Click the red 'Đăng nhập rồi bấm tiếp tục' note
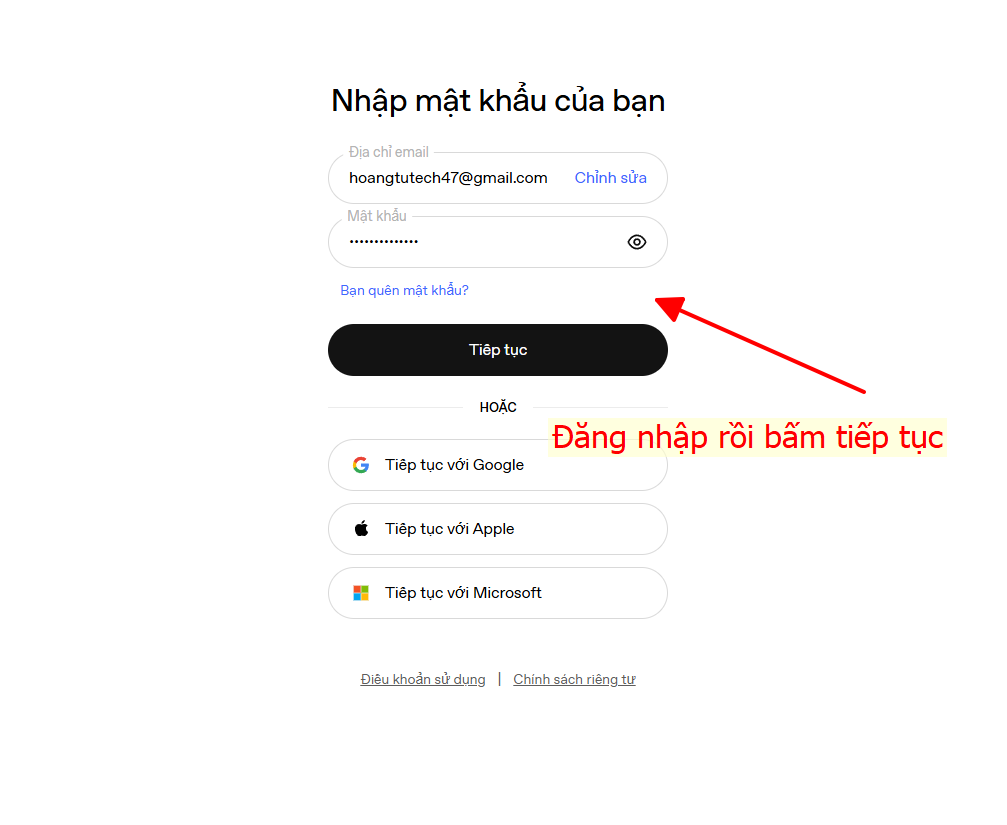This screenshot has height=825, width=1007. (747, 438)
